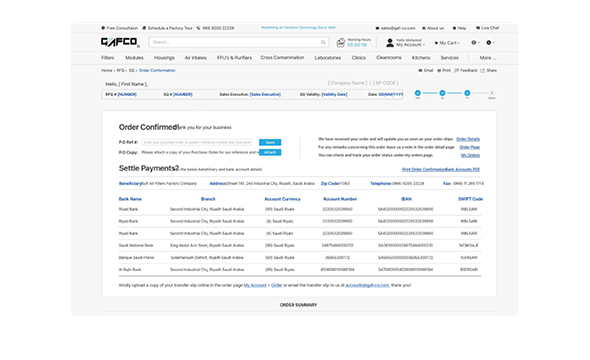The width and height of the screenshot is (590, 360).
Task: Click the Account Number column header
Action: (x=340, y=199)
